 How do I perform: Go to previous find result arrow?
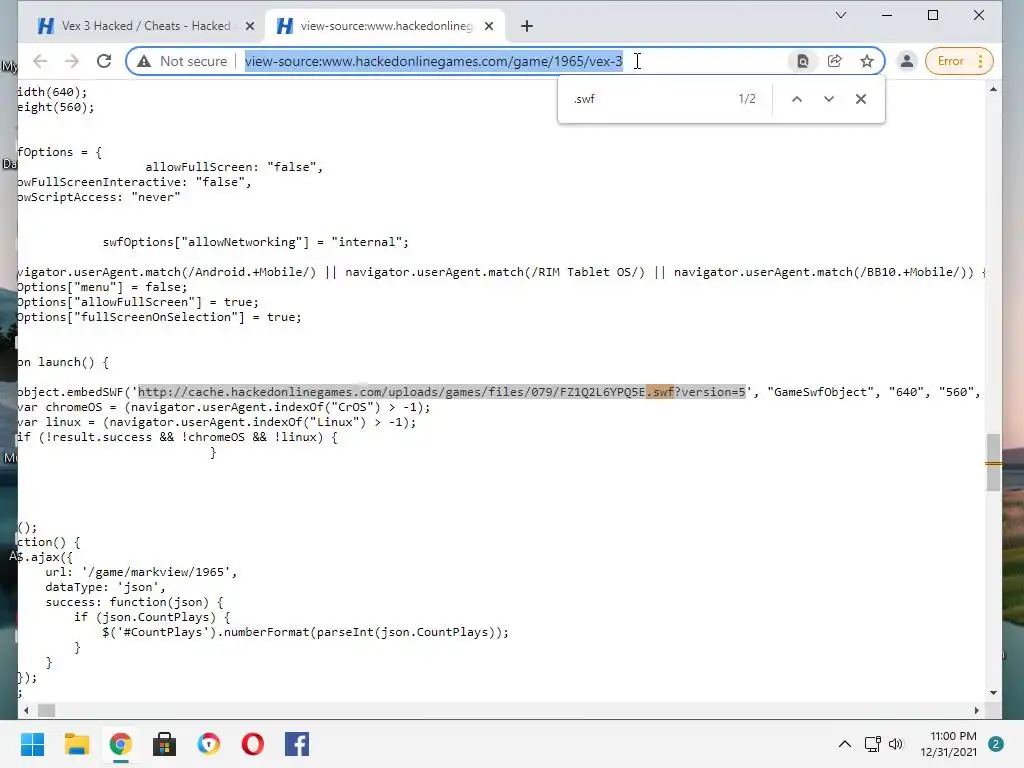pos(797,99)
